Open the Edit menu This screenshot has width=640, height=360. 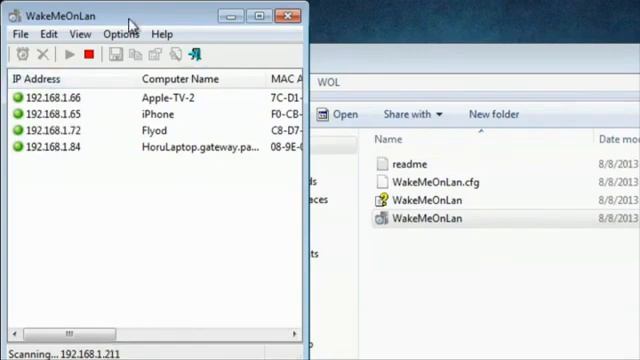tap(49, 34)
